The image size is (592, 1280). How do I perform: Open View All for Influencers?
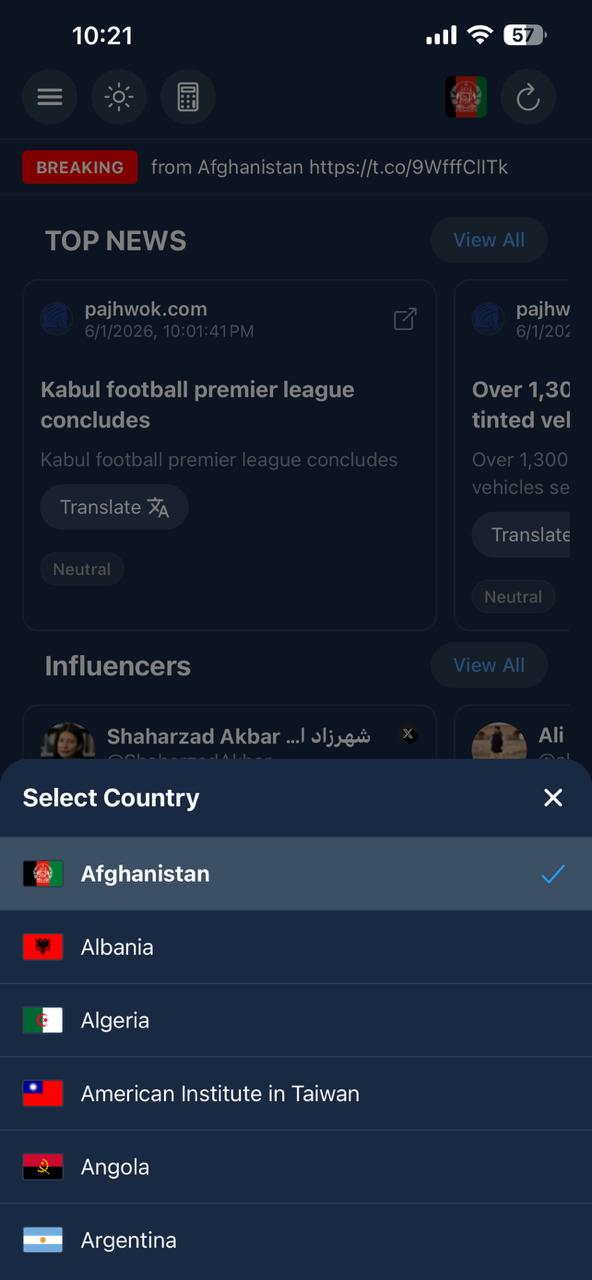[x=489, y=665]
